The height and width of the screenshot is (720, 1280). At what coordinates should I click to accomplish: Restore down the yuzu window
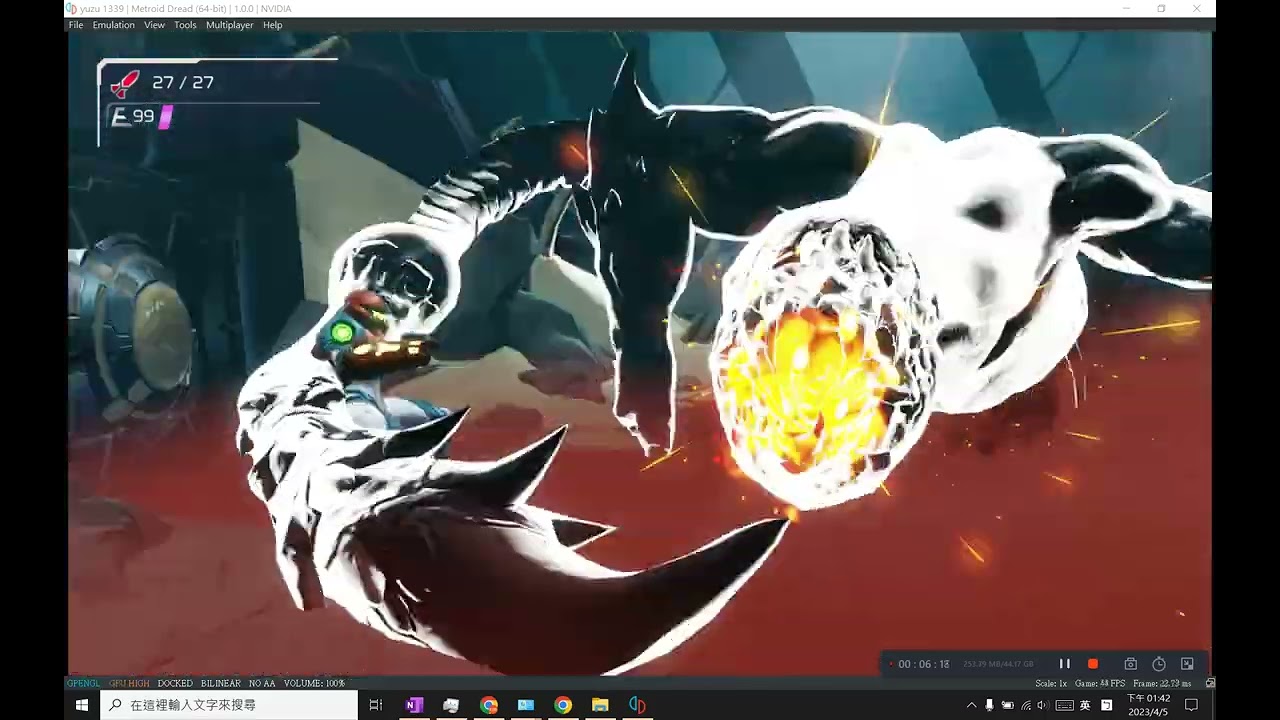(1161, 9)
